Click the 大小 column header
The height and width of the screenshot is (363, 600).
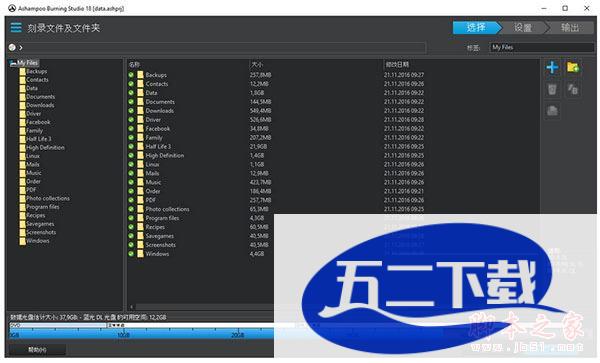point(256,64)
